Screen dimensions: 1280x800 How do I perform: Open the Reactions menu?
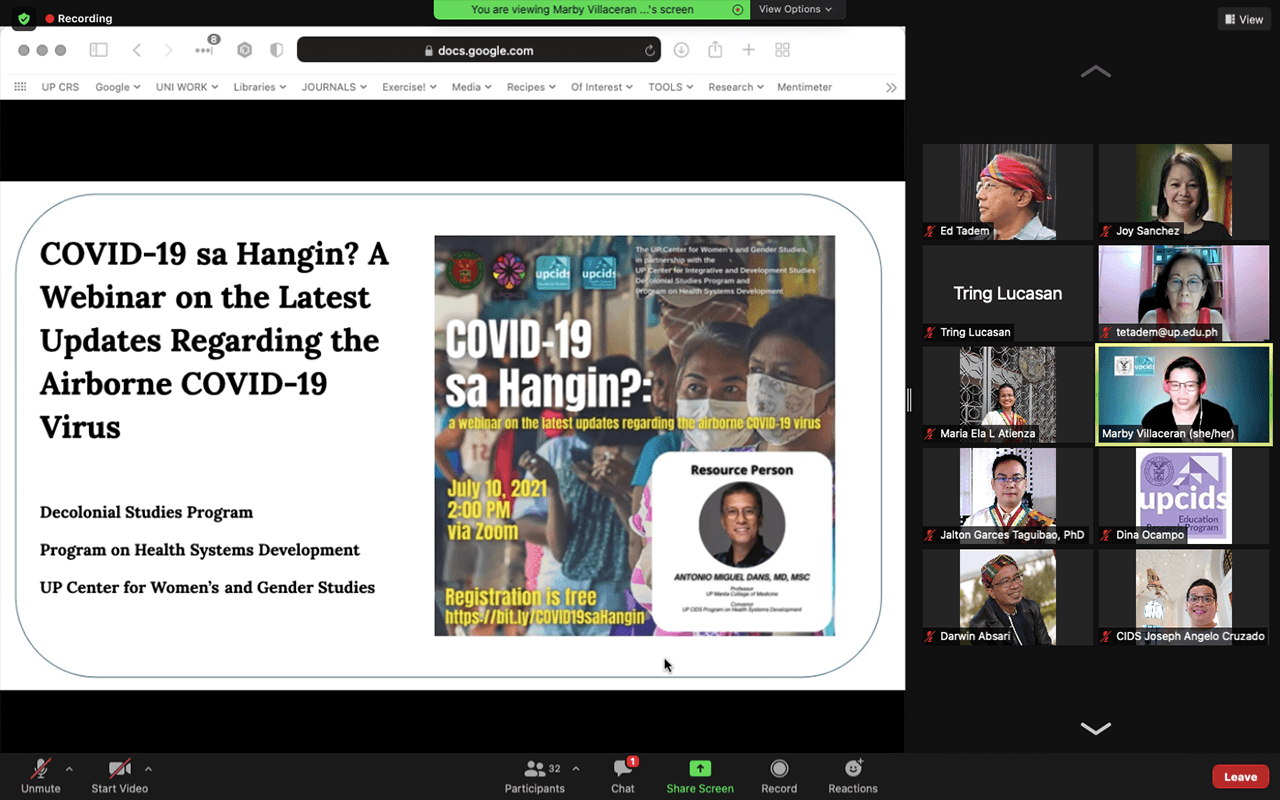pyautogui.click(x=853, y=776)
